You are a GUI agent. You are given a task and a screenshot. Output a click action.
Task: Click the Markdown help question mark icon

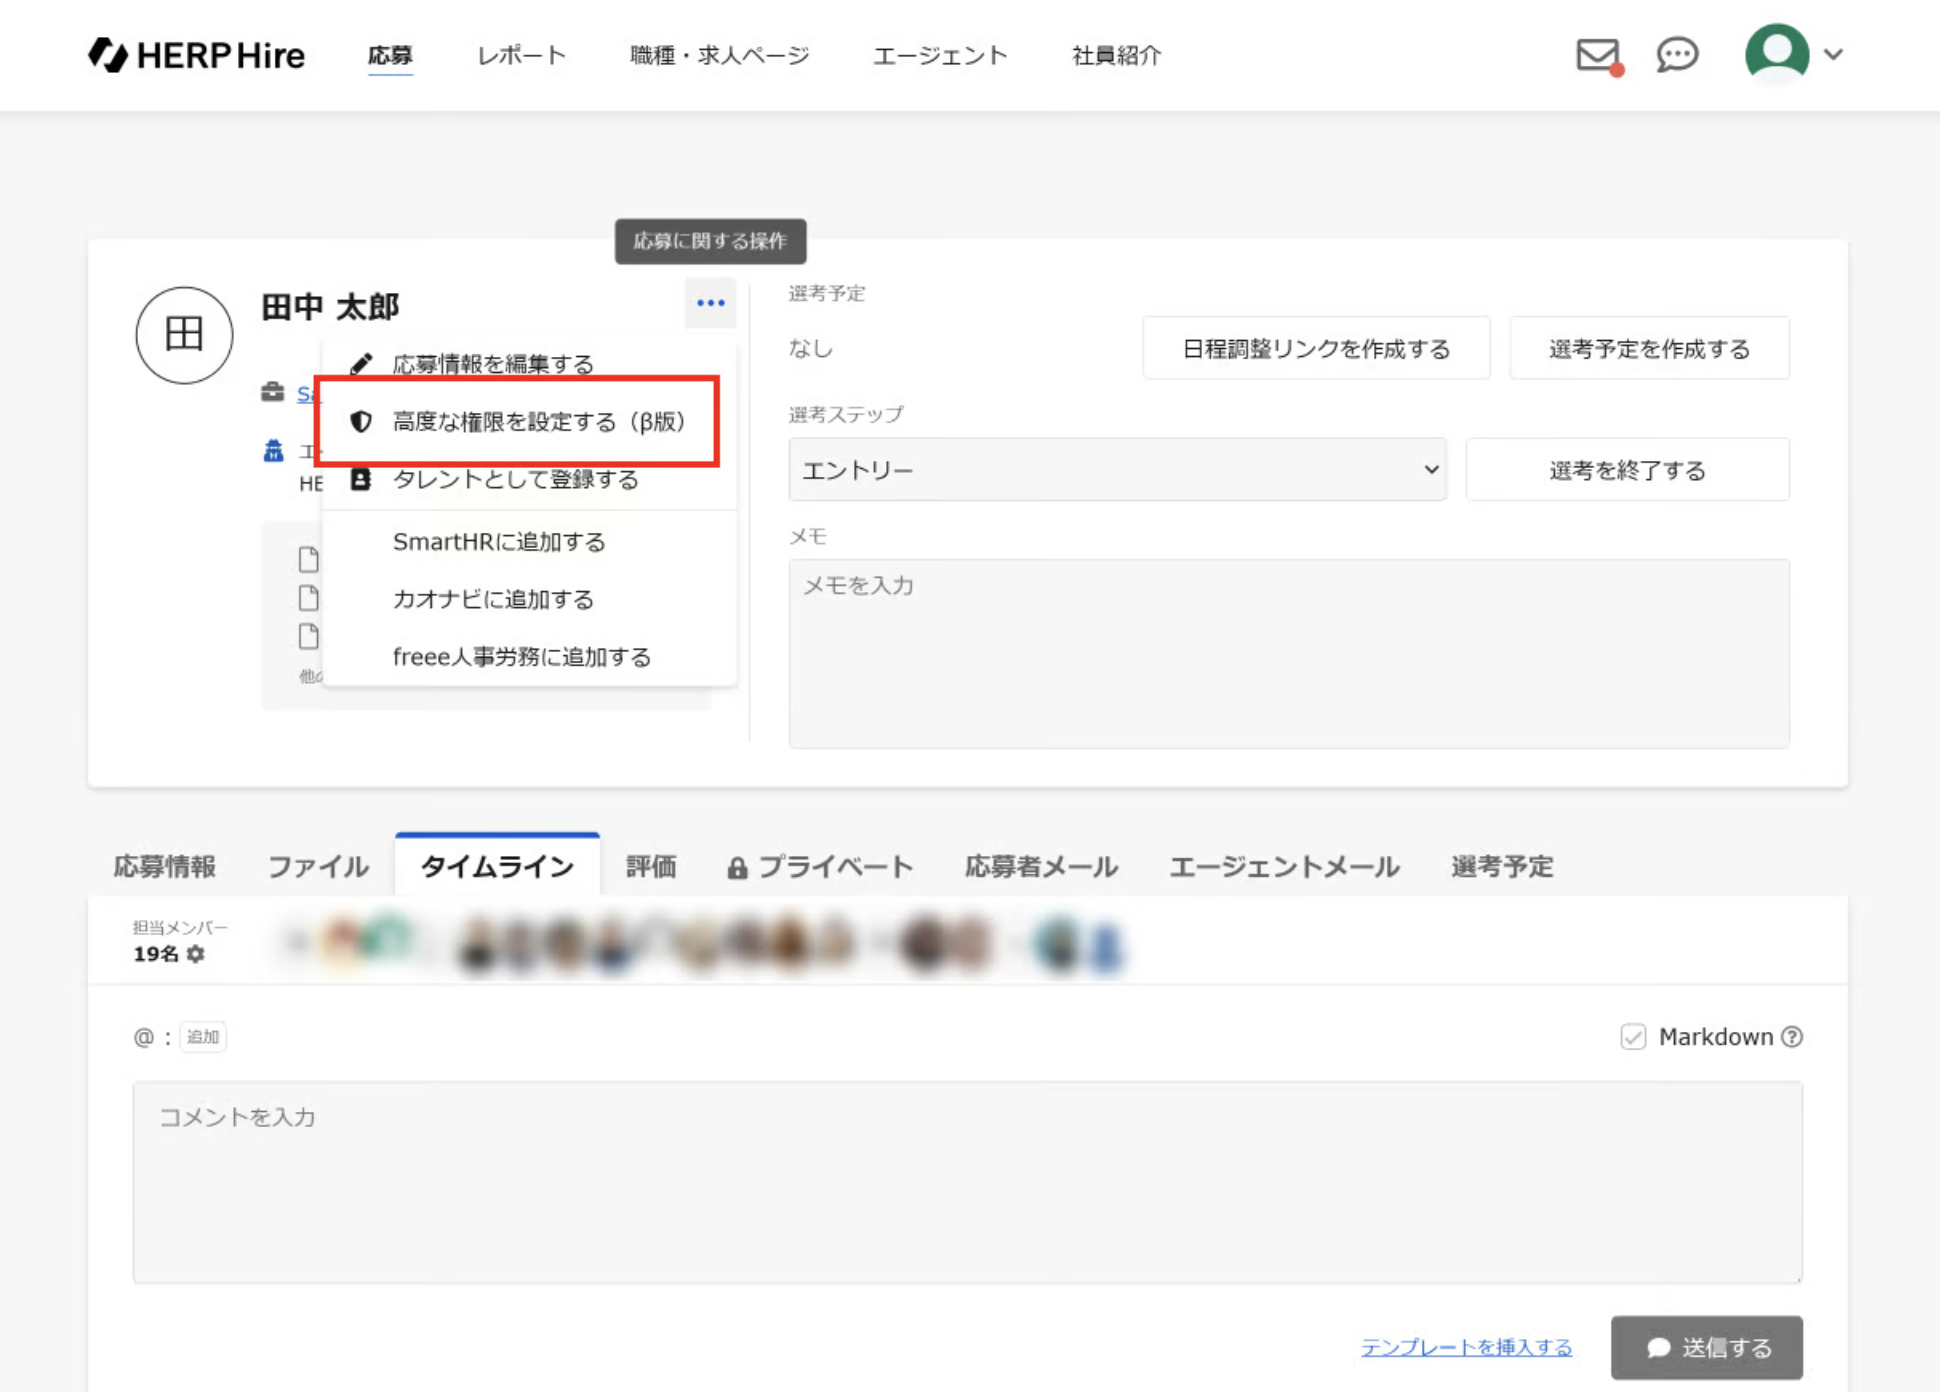click(x=1793, y=1037)
